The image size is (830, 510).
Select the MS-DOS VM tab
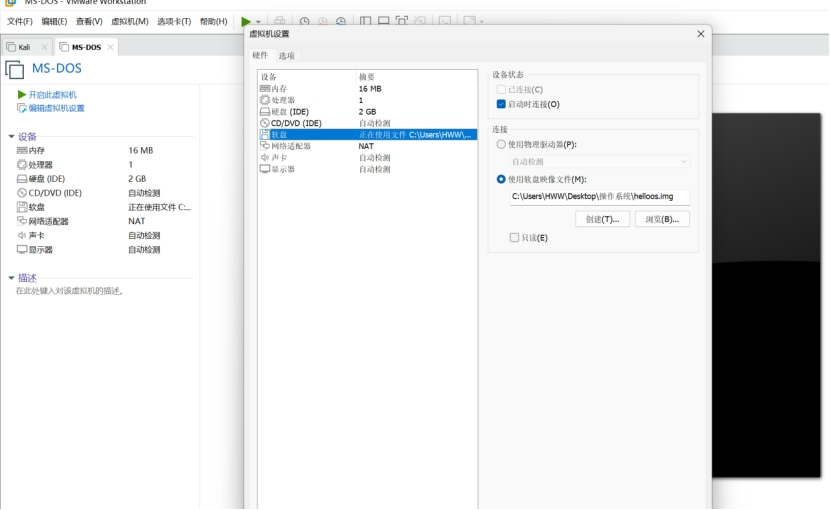[x=86, y=47]
